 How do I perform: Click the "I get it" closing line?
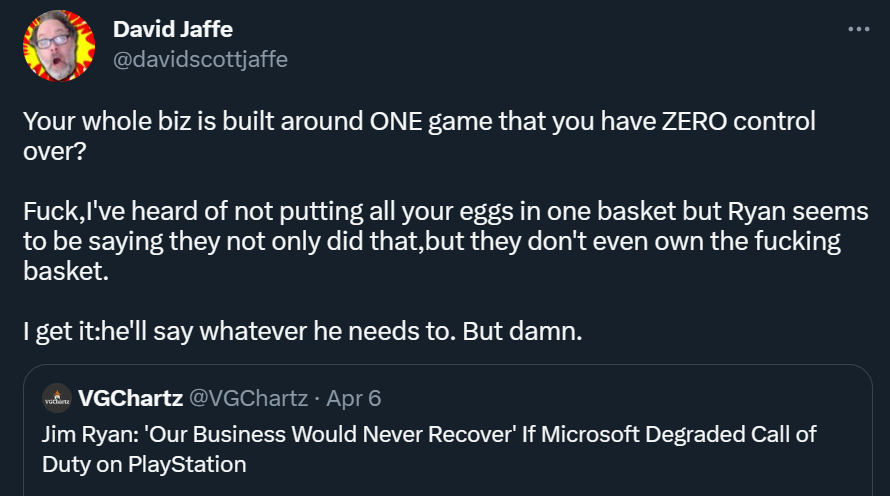pyautogui.click(x=300, y=332)
